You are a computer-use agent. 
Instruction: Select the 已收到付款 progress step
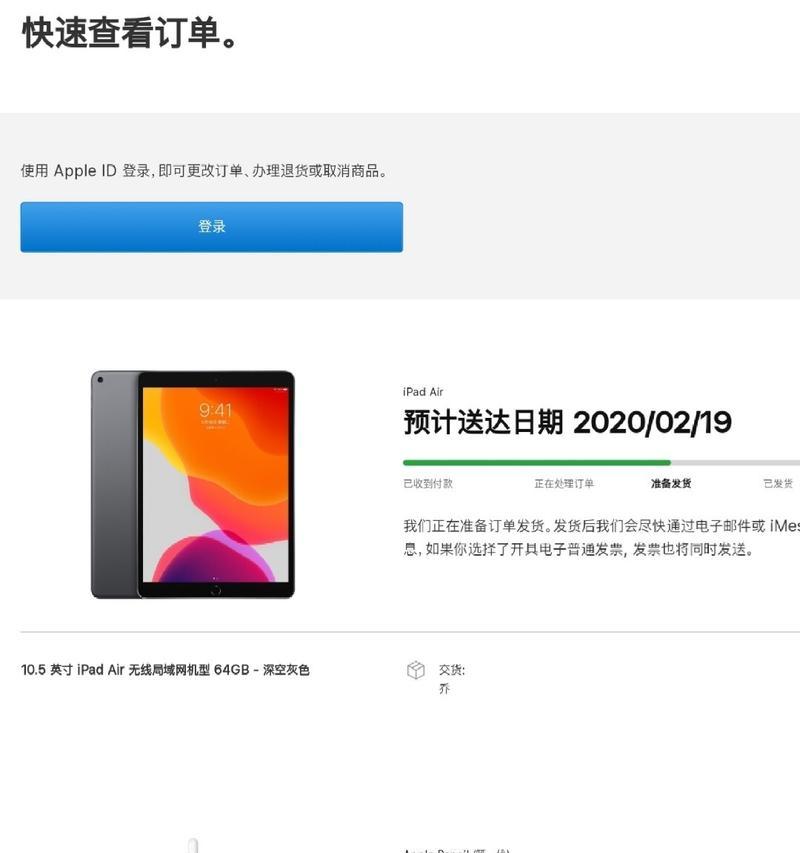point(428,483)
